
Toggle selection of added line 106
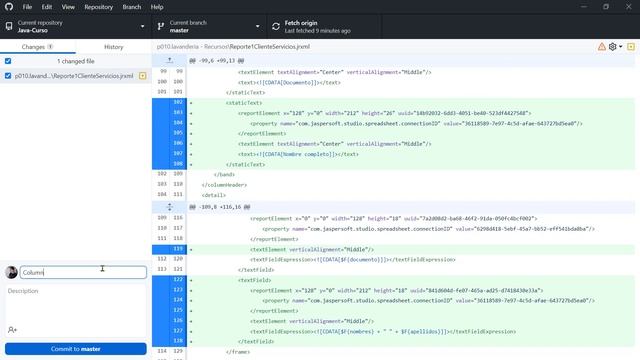tap(169, 144)
